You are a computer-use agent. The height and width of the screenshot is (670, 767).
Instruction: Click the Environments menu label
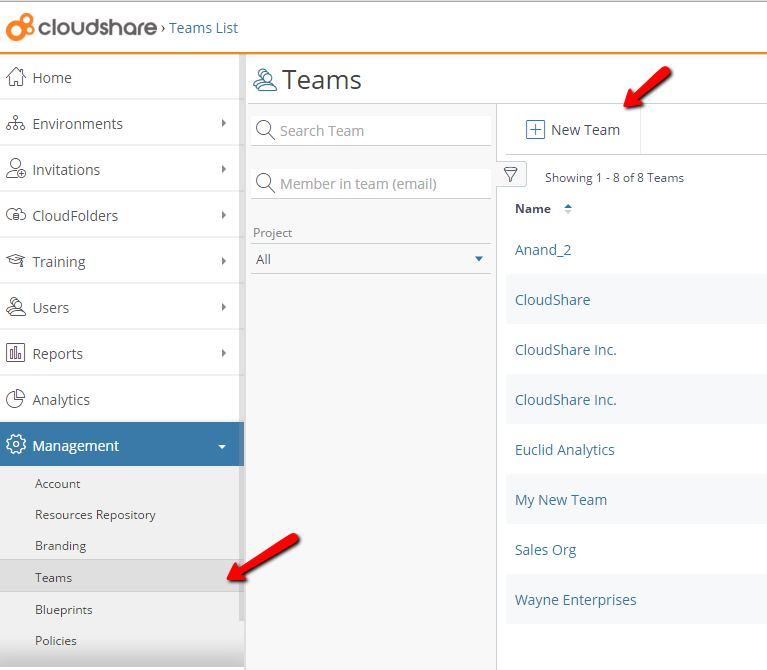(77, 124)
